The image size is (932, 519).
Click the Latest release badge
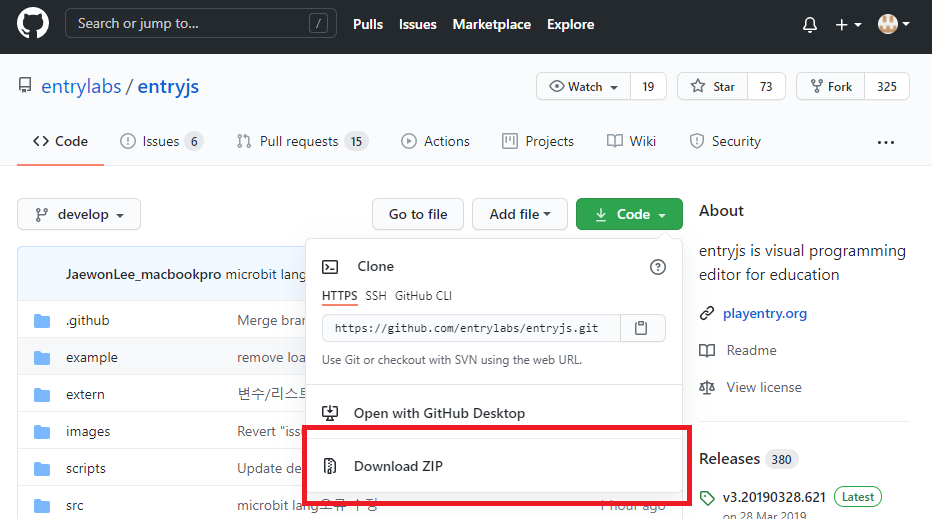point(858,496)
